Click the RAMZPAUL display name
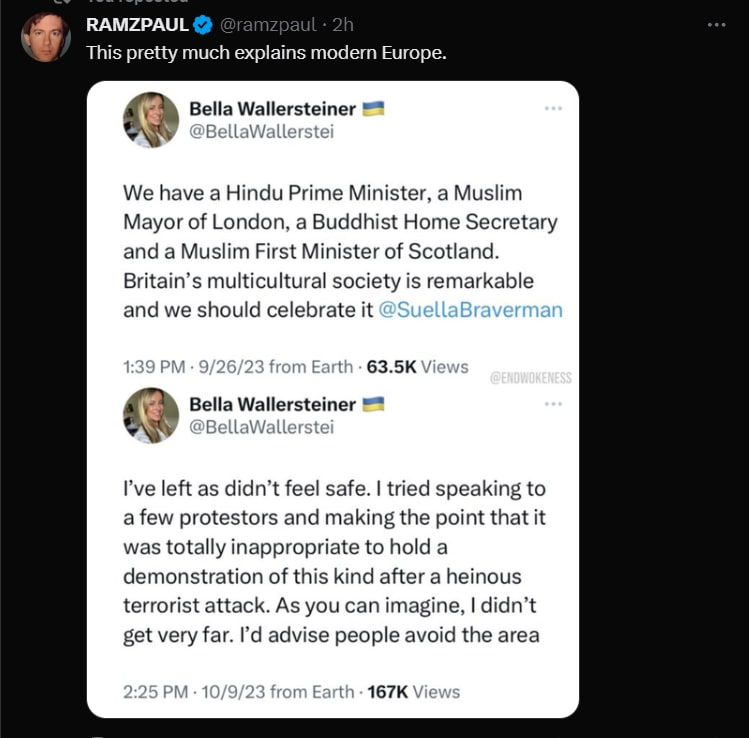Image resolution: width=749 pixels, height=738 pixels. point(138,24)
